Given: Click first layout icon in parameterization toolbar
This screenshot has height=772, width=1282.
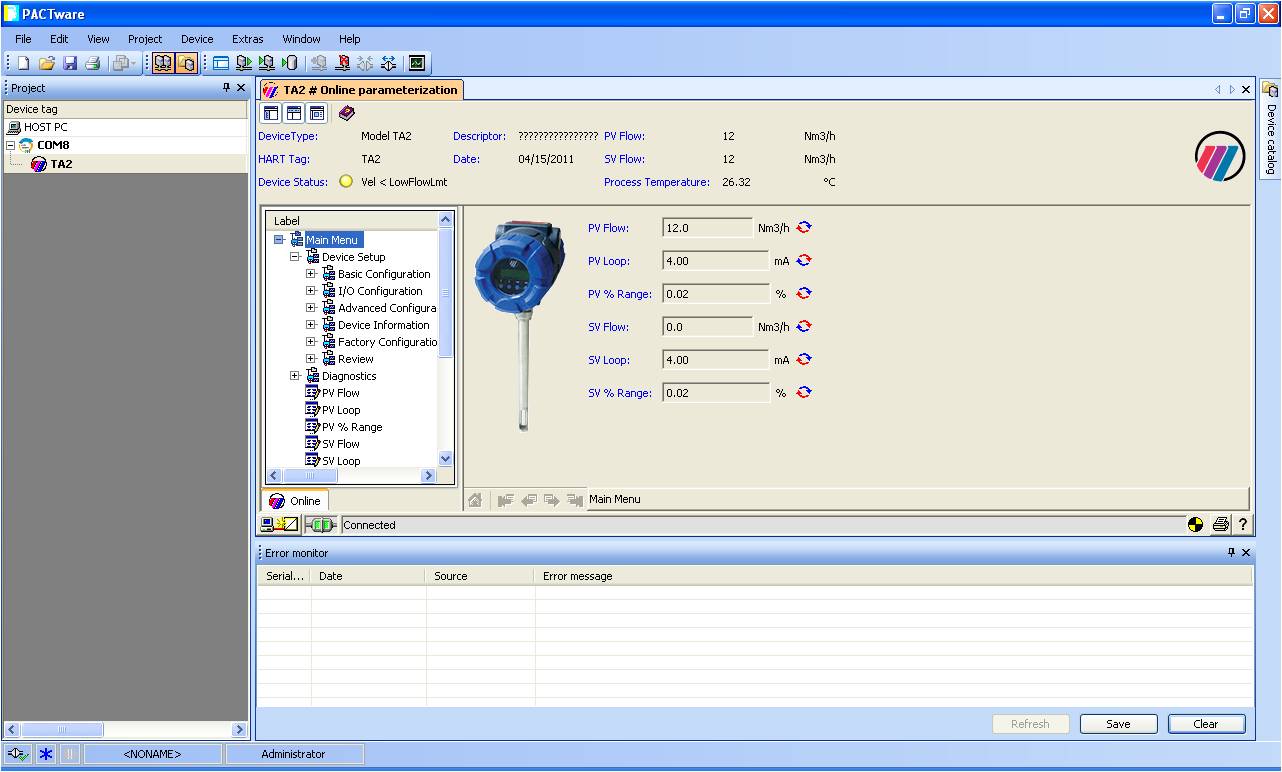Looking at the screenshot, I should pos(271,113).
